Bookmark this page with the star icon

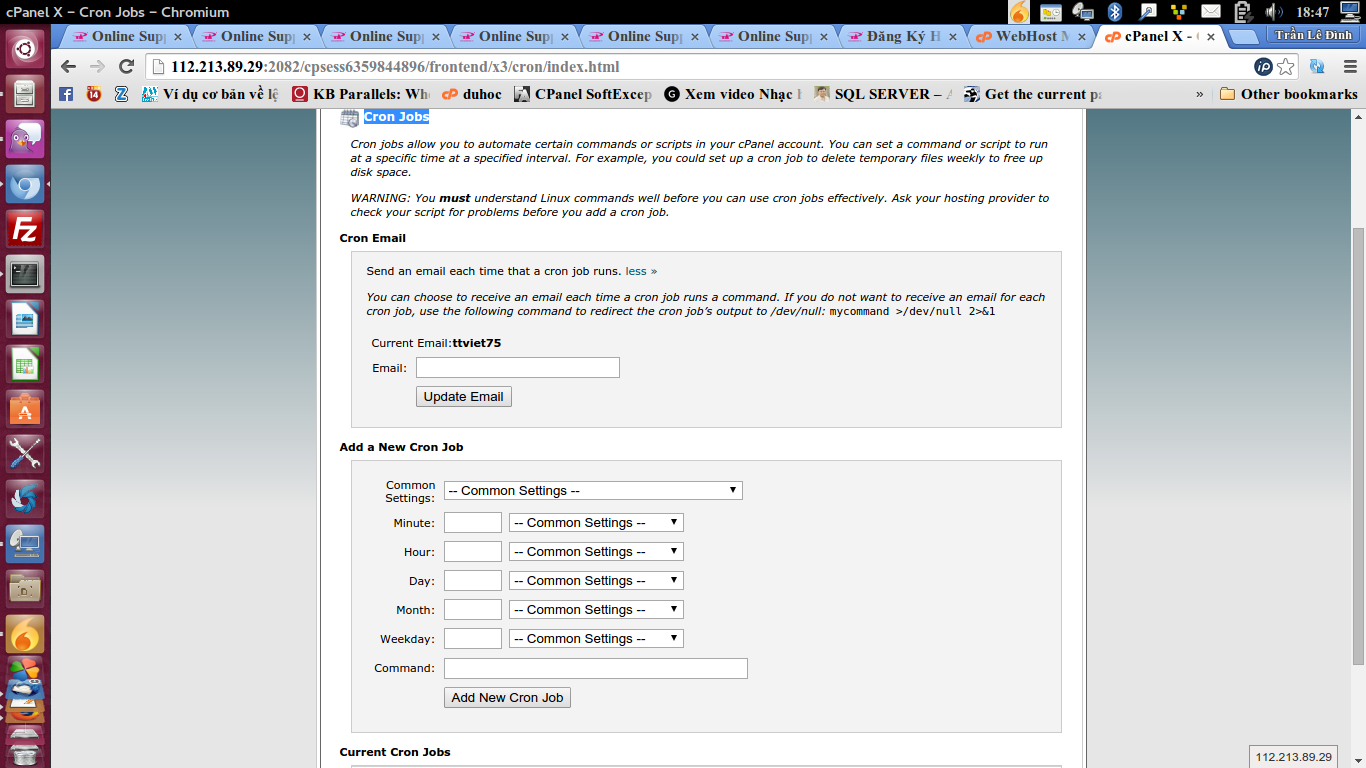click(x=1286, y=67)
